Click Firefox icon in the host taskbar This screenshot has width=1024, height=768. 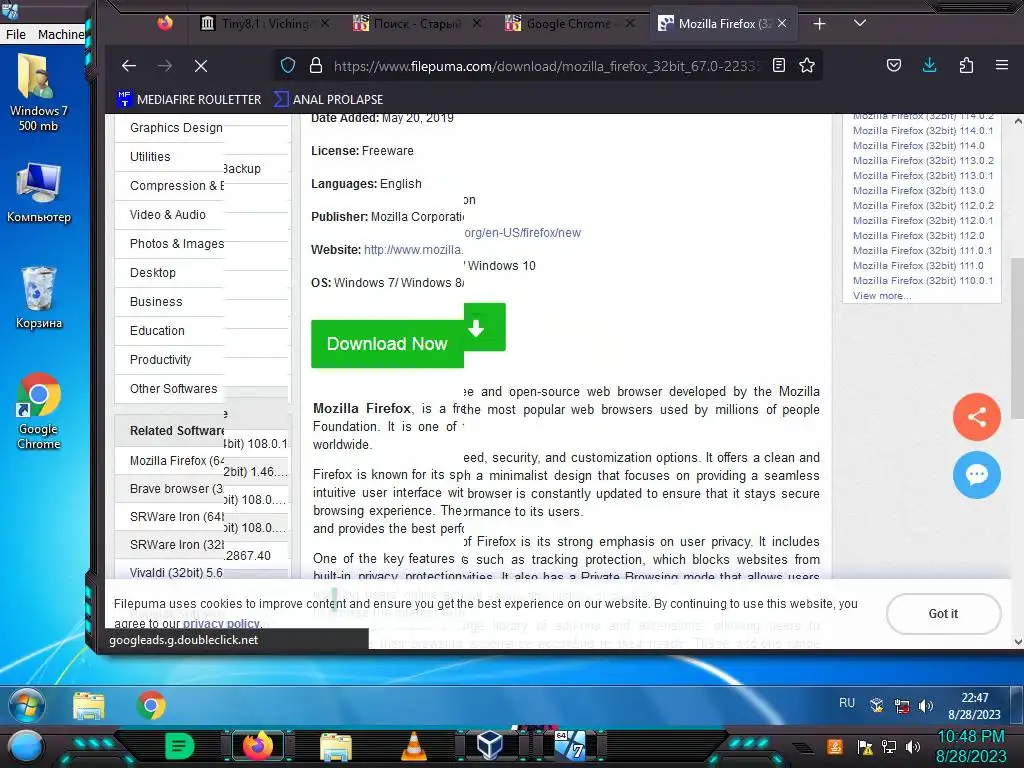click(257, 746)
